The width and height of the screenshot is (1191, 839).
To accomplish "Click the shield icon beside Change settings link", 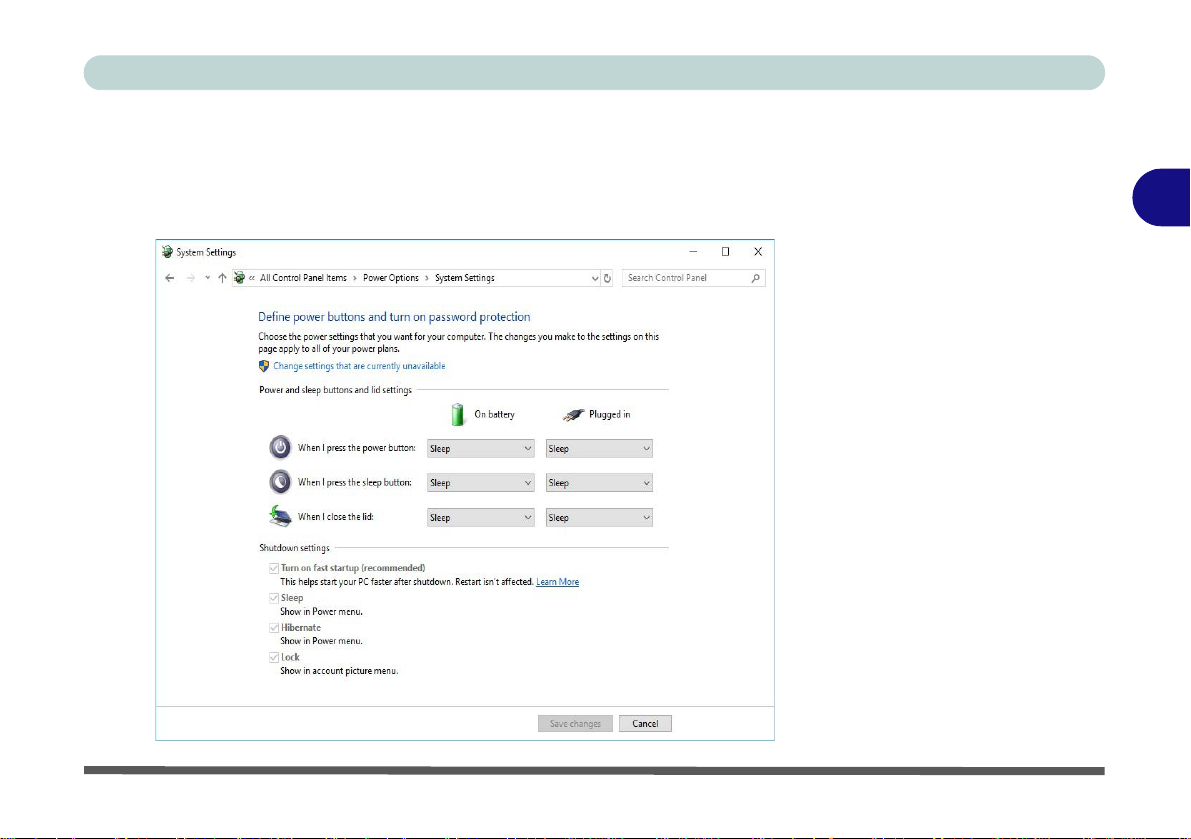I will pos(264,366).
